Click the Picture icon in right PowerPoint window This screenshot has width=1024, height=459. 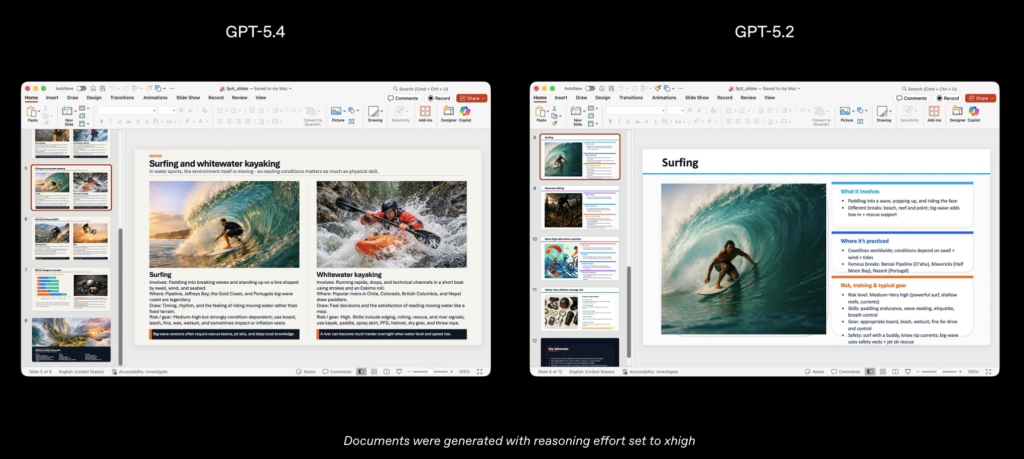tap(846, 112)
